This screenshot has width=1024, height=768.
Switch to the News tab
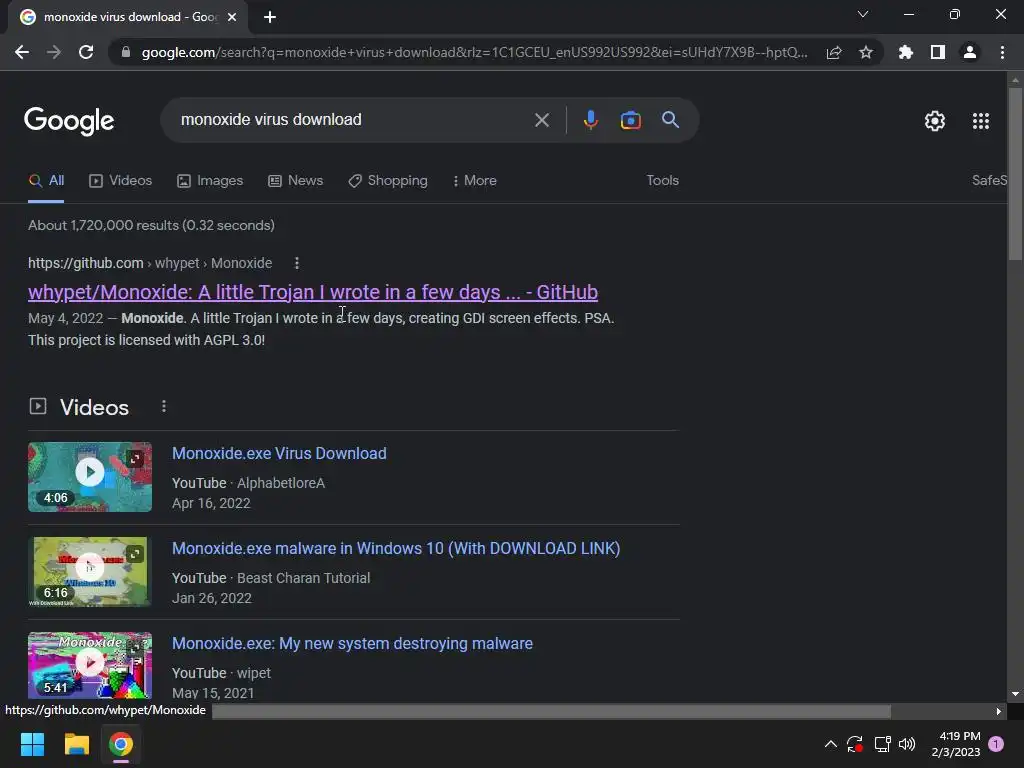pyautogui.click(x=295, y=181)
